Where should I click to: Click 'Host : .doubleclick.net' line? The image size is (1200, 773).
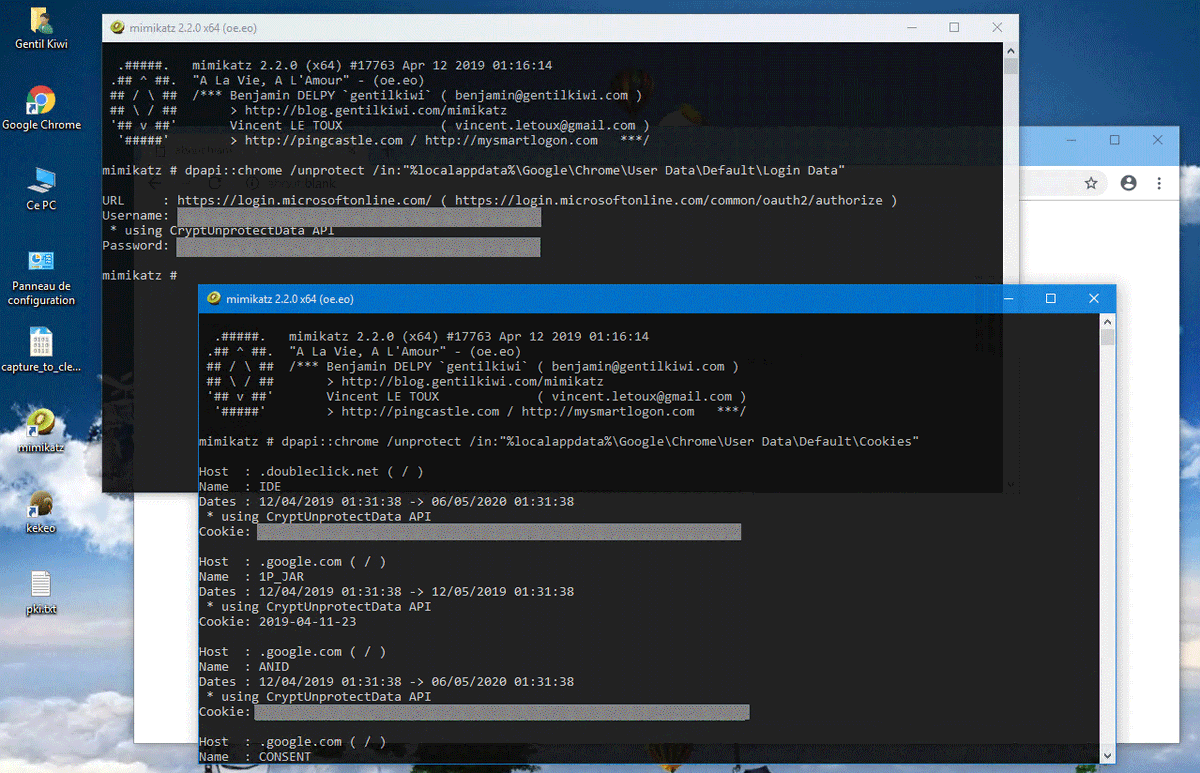[x=311, y=471]
